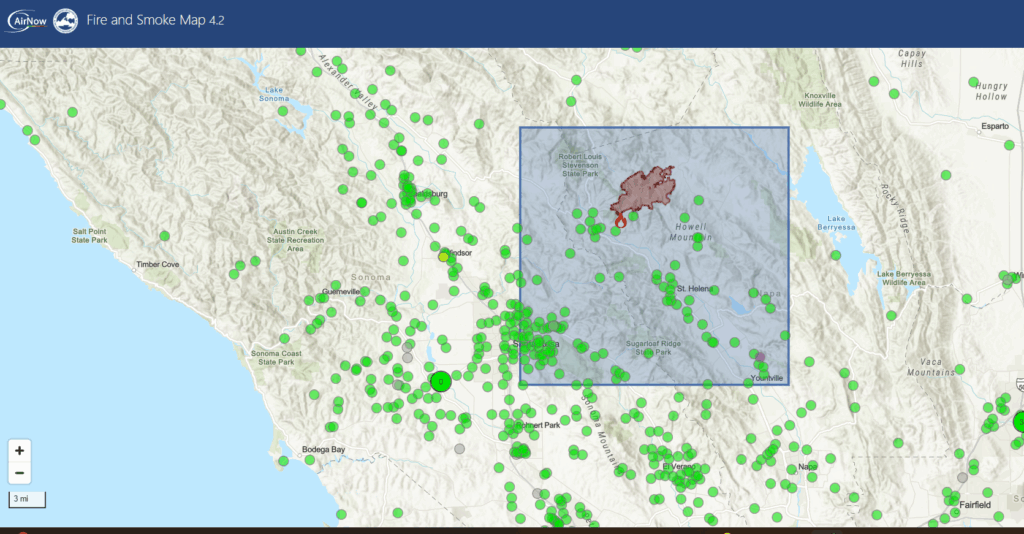
Task: Click the large green monitor at right edge
Action: point(1019,422)
